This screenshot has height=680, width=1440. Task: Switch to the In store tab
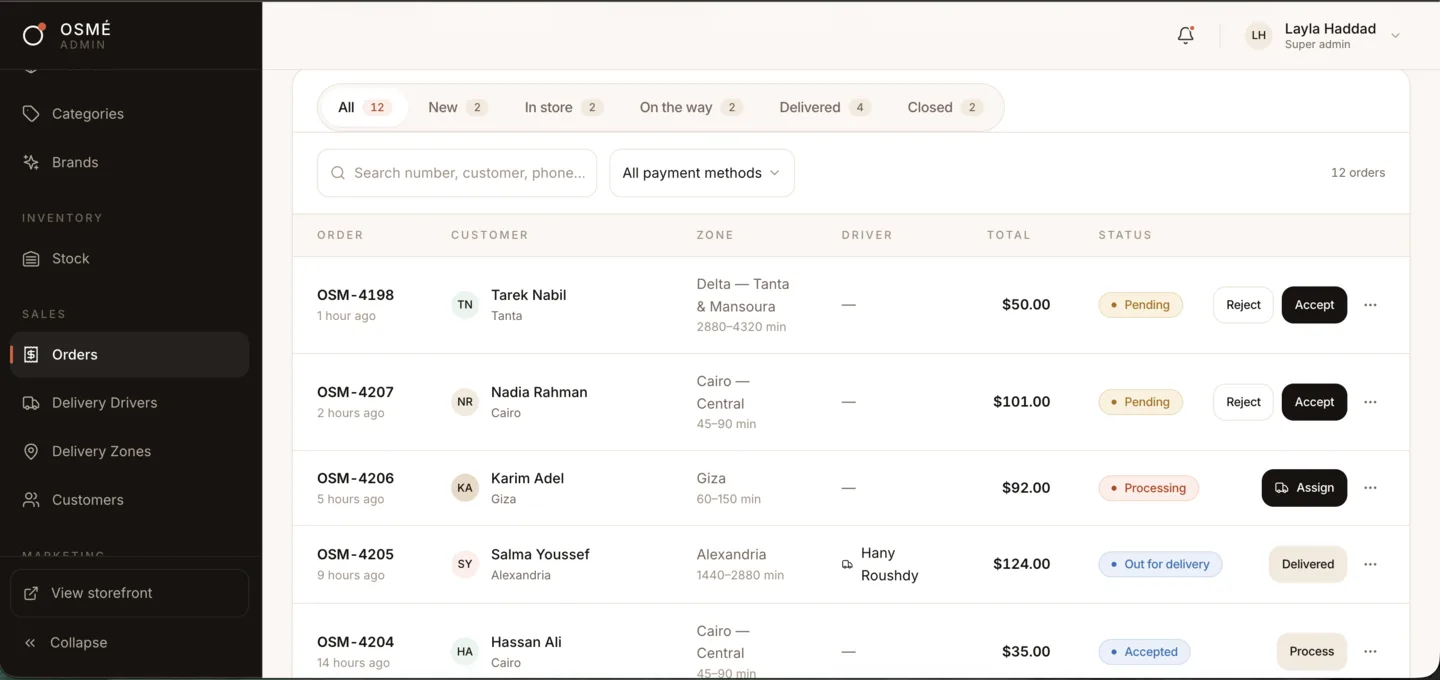(x=563, y=108)
